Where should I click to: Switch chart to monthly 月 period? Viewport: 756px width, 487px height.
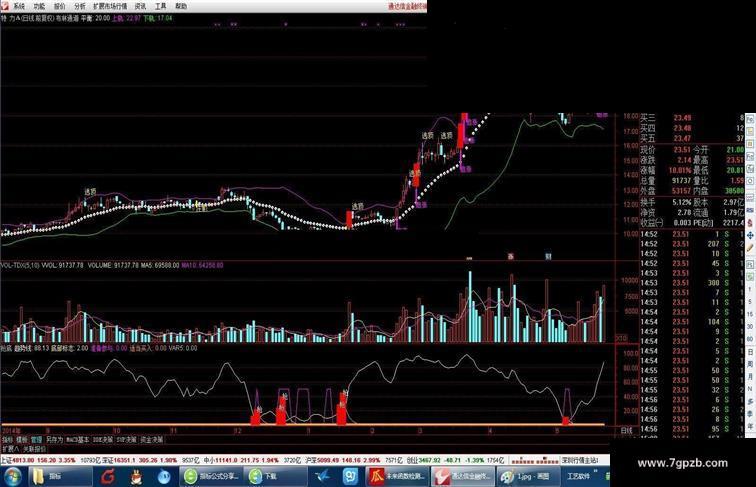(750, 377)
